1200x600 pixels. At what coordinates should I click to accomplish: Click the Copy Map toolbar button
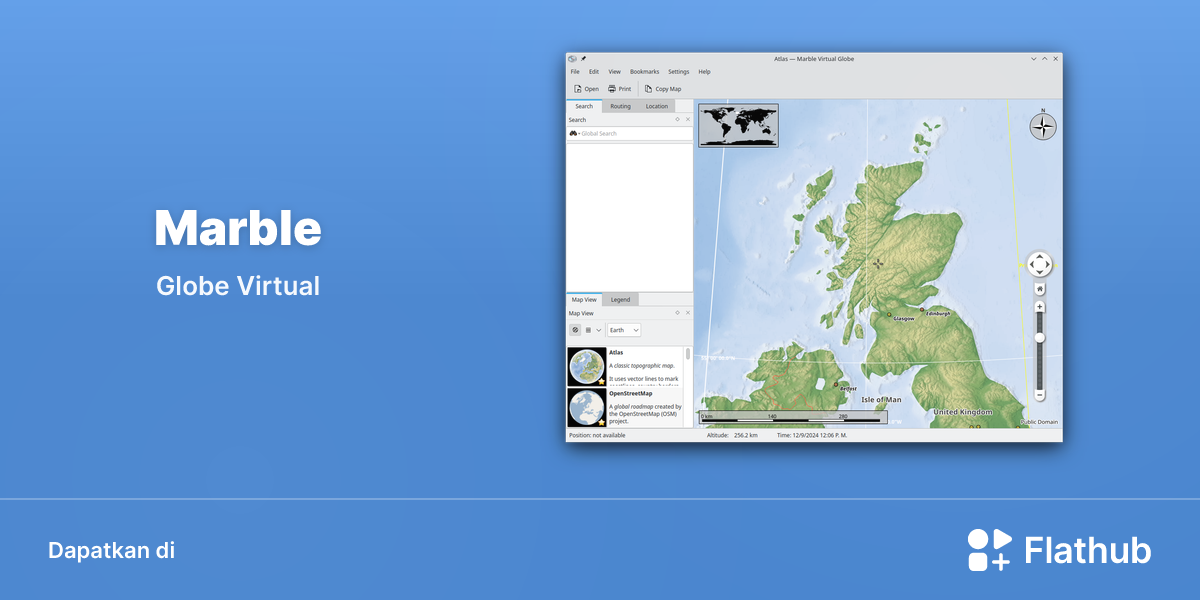[663, 89]
